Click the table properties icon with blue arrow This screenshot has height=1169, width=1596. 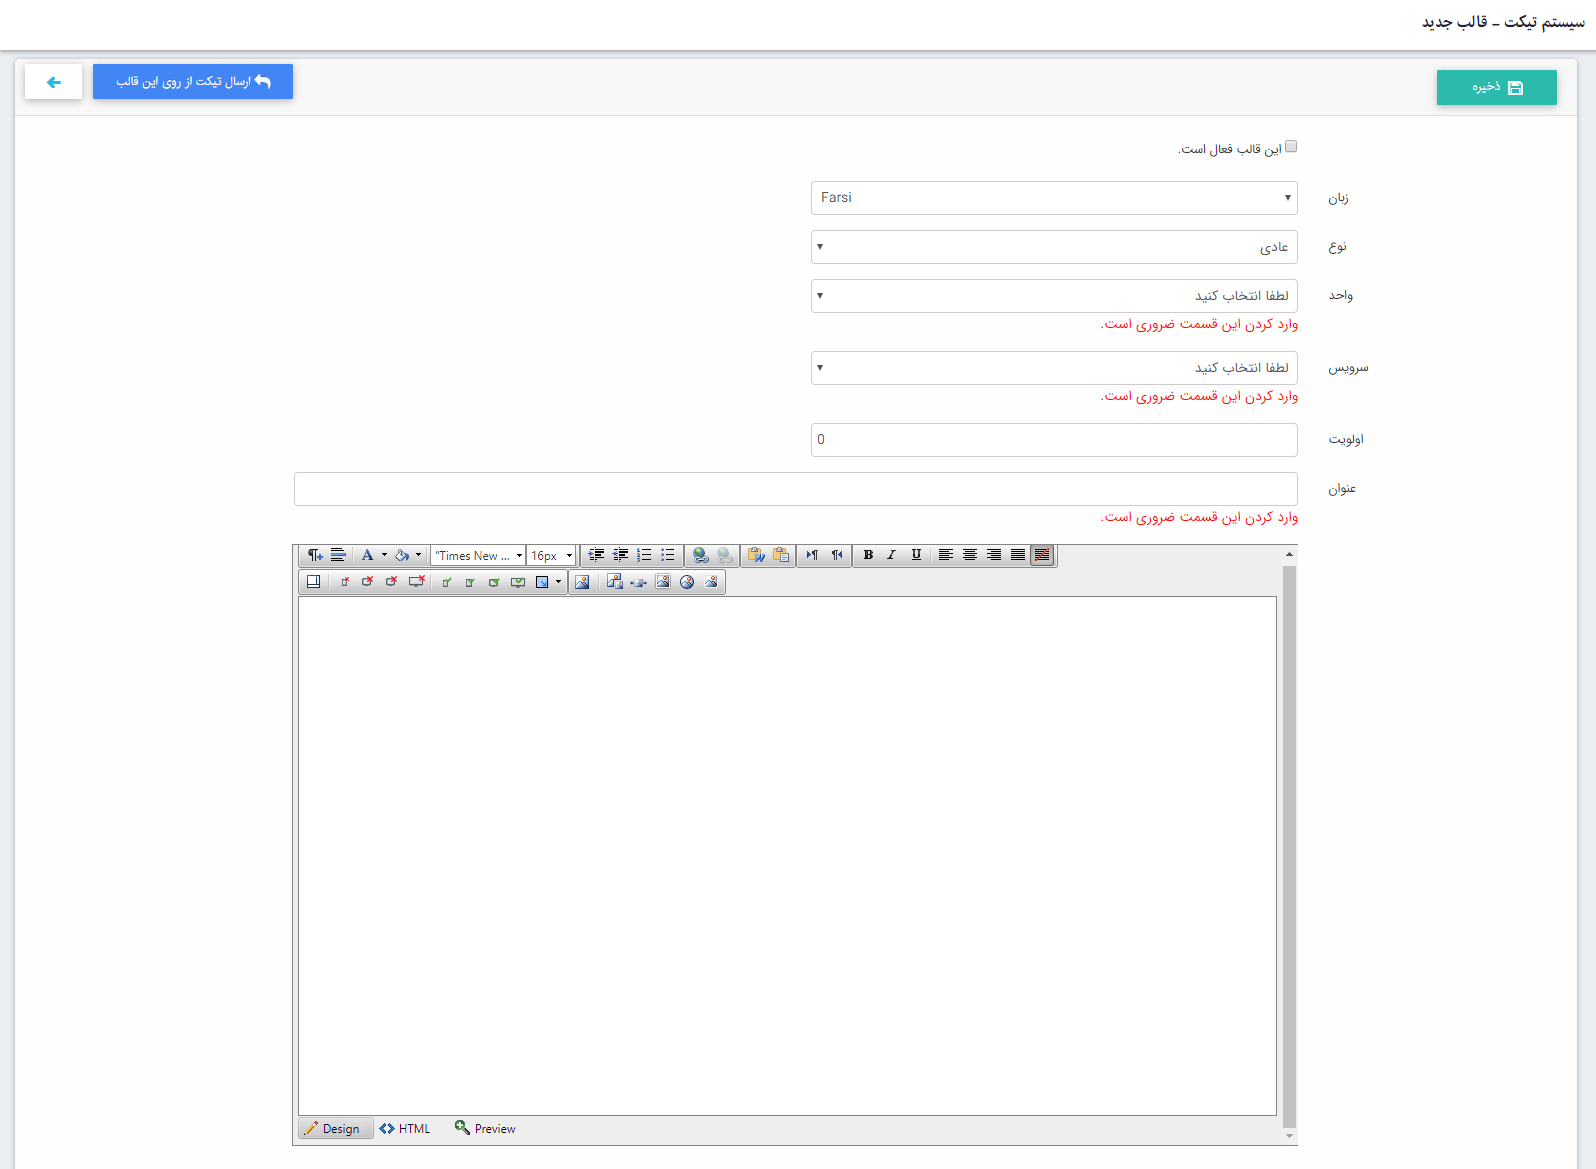(542, 582)
